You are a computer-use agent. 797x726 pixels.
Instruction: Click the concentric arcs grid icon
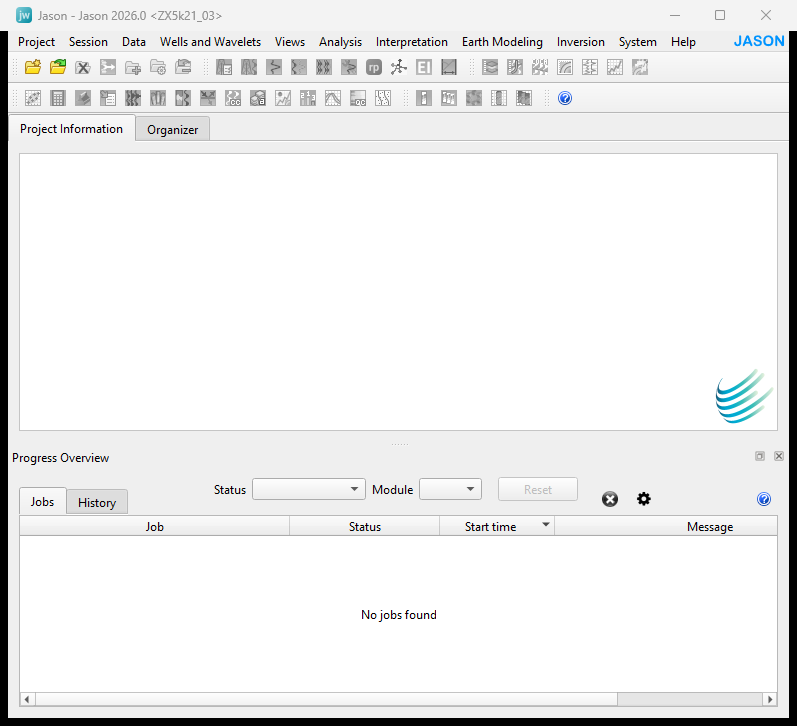point(565,67)
